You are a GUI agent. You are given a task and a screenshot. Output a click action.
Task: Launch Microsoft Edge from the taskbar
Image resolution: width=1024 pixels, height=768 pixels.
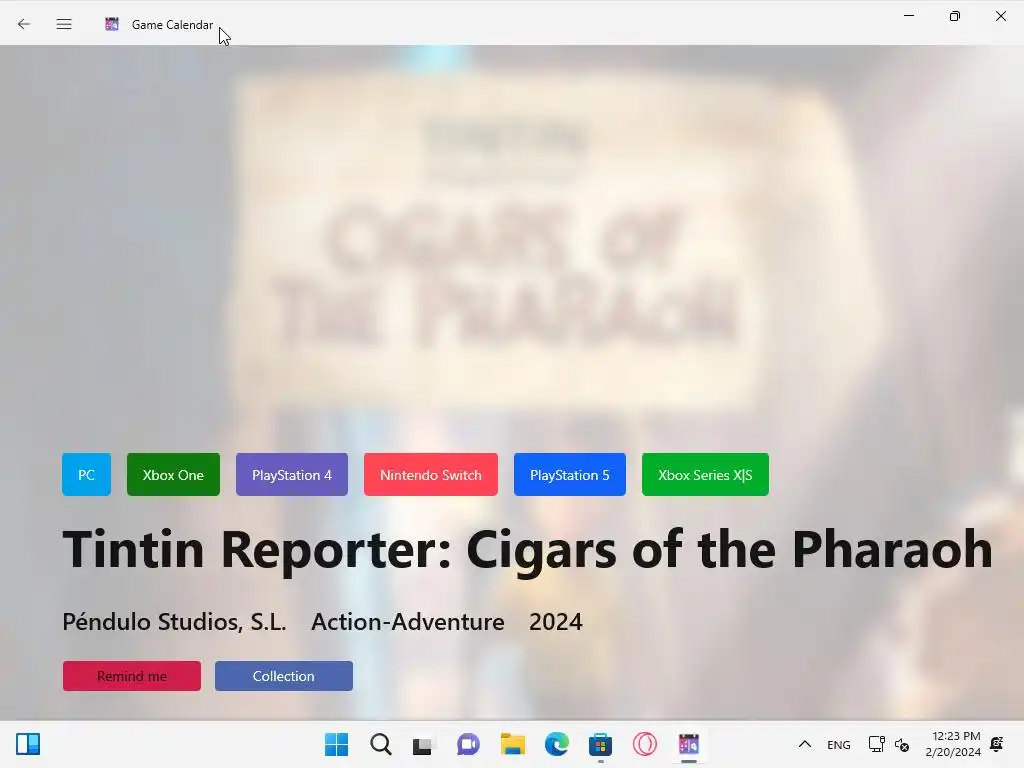[x=556, y=744]
